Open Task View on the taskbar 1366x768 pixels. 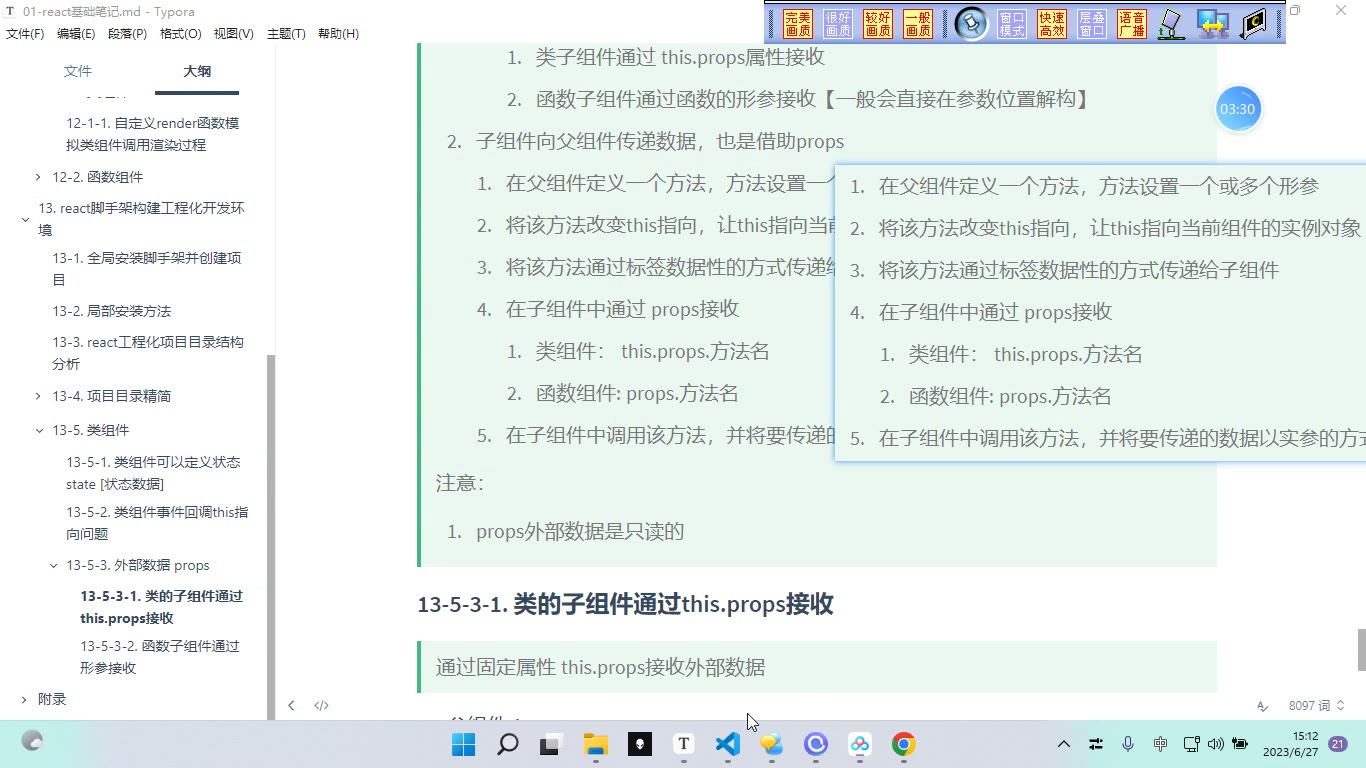551,744
